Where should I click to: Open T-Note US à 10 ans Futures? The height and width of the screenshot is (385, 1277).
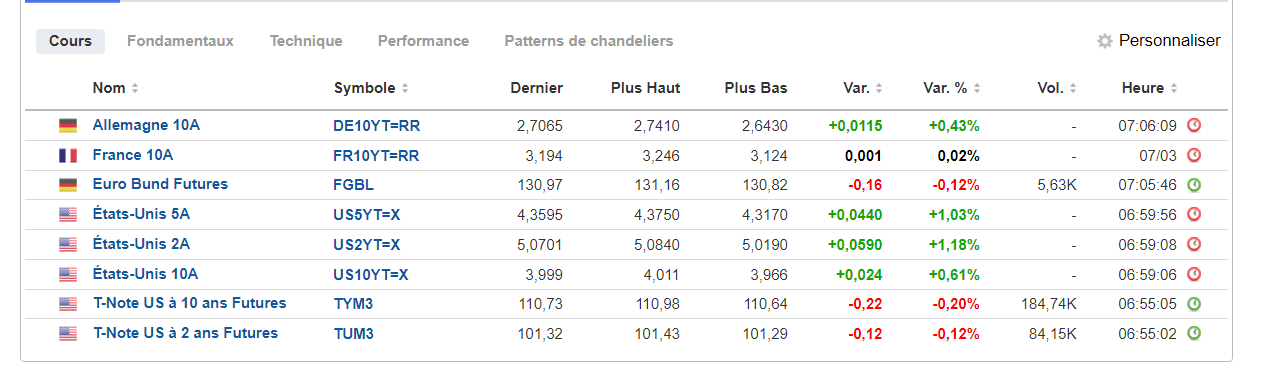190,303
